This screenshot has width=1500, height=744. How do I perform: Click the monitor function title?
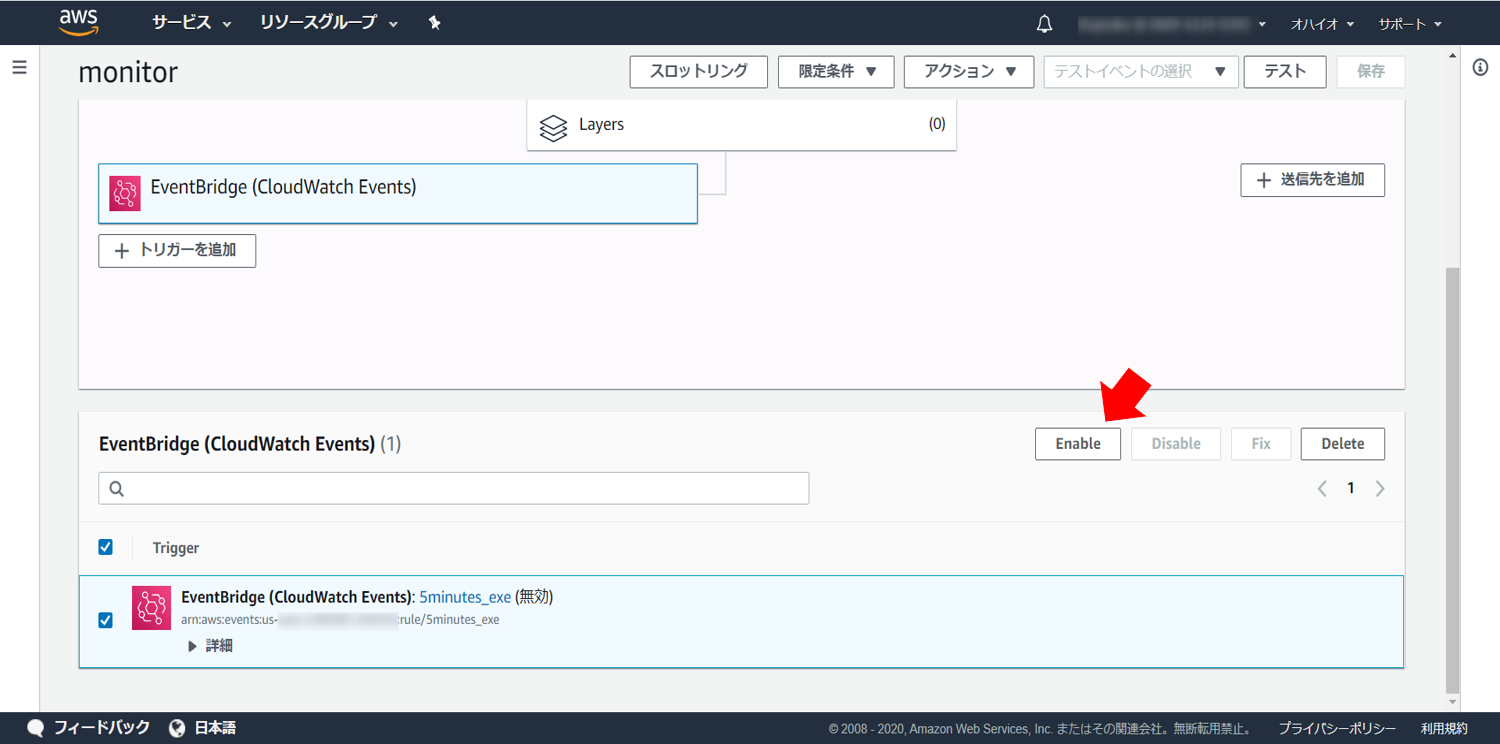(x=128, y=72)
